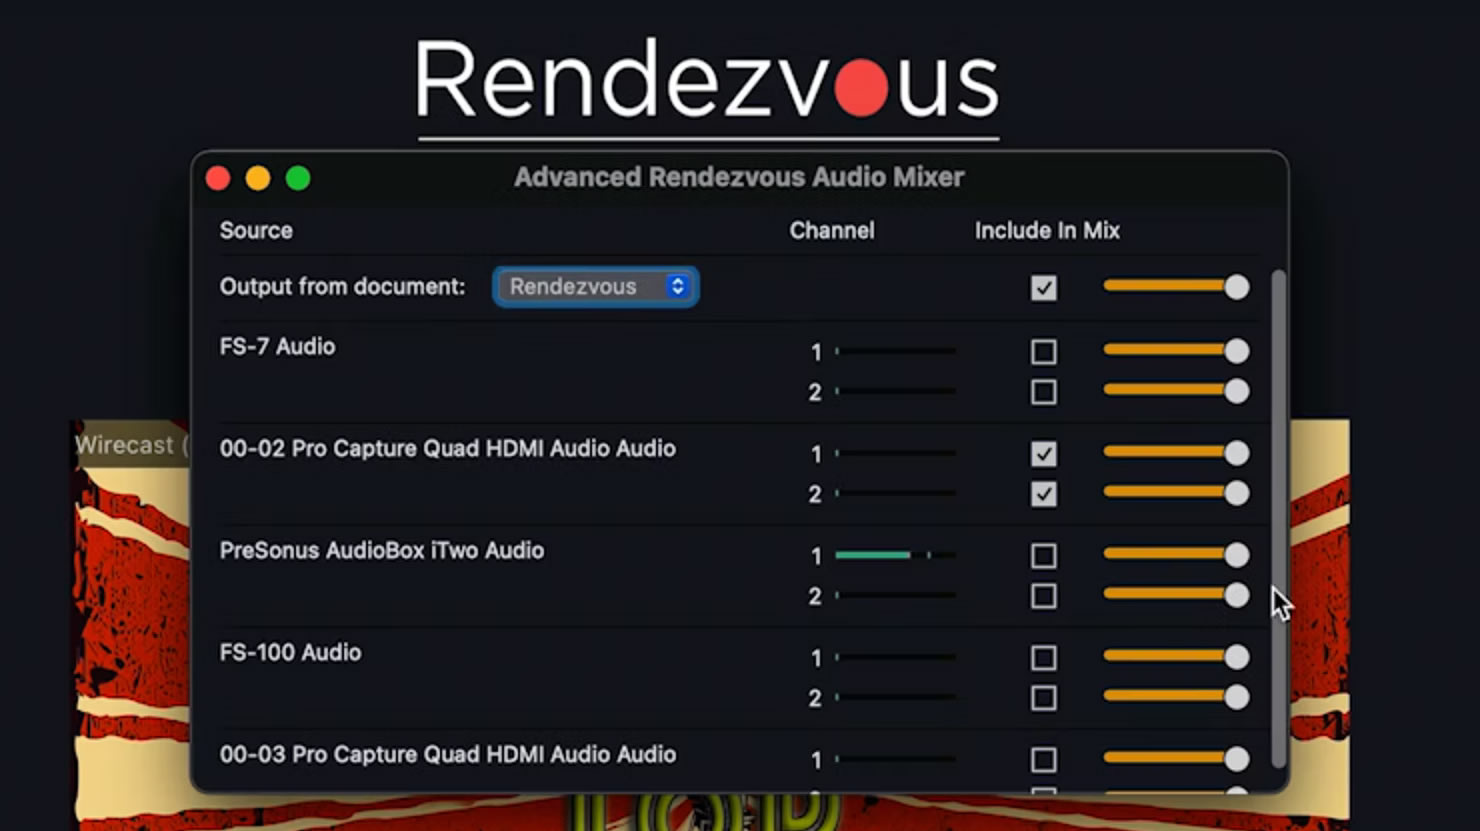Enable FS-7 Audio channel 1 in mix
Viewport: 1480px width, 831px height.
pos(1043,352)
